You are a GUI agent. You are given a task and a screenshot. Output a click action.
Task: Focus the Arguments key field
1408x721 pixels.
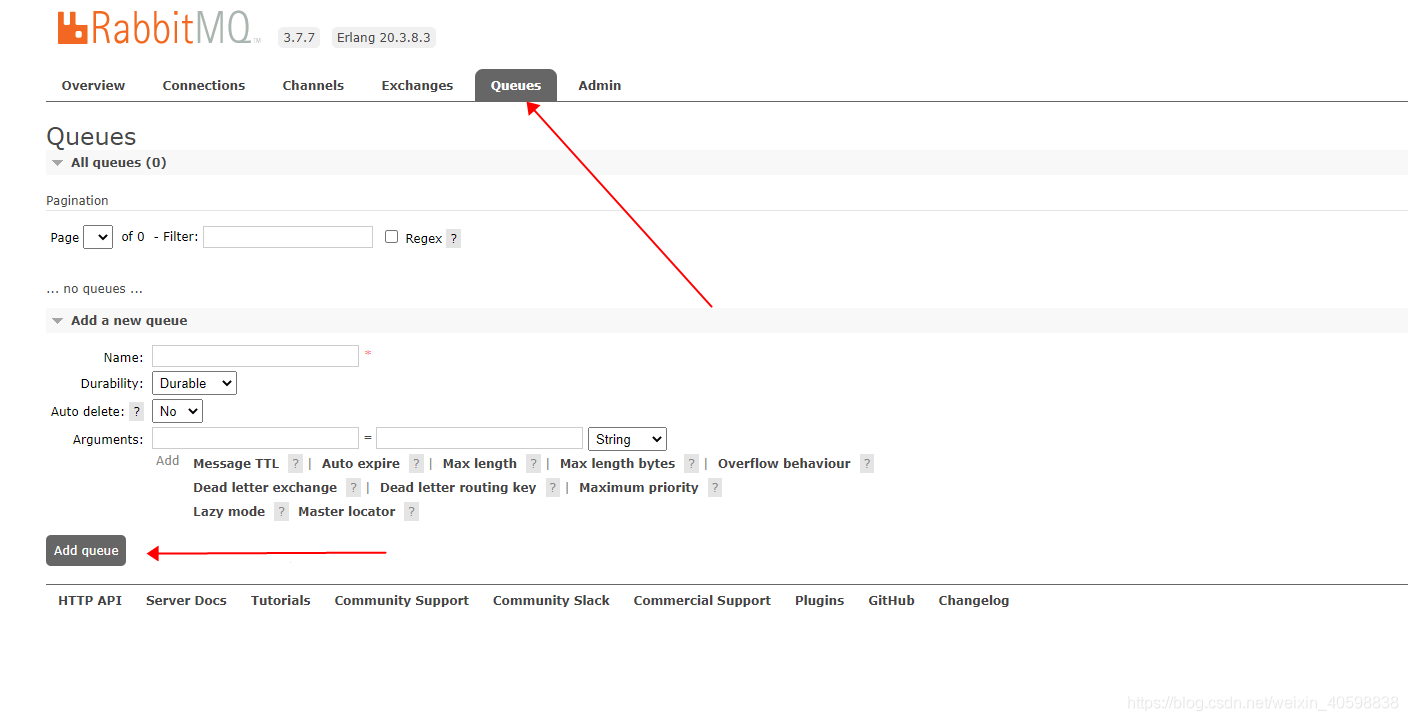[x=255, y=438]
